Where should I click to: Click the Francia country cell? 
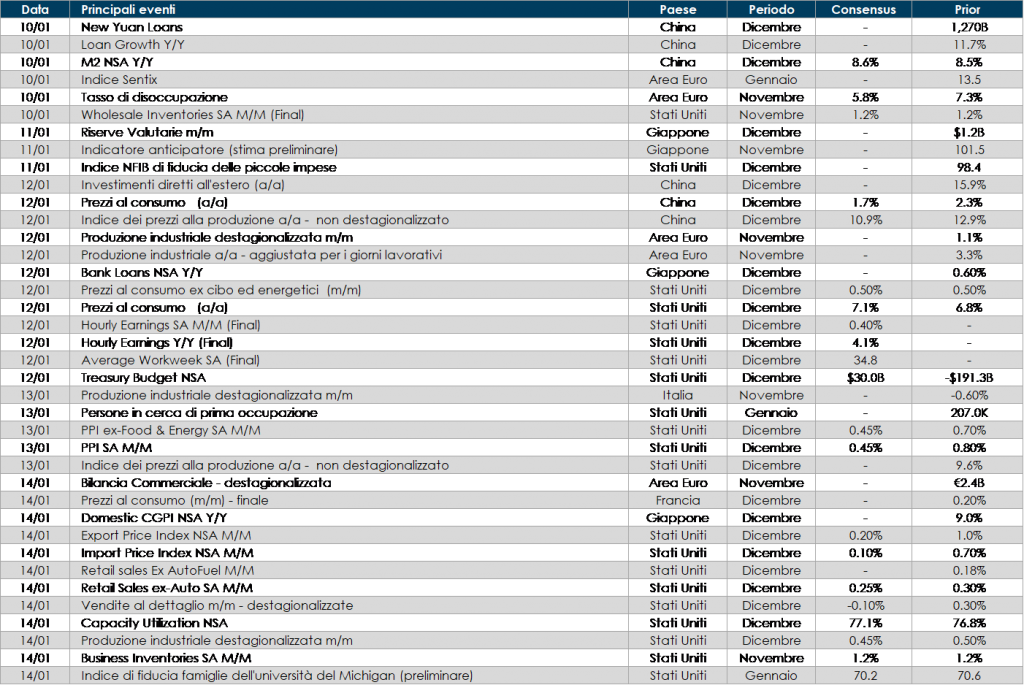678,500
